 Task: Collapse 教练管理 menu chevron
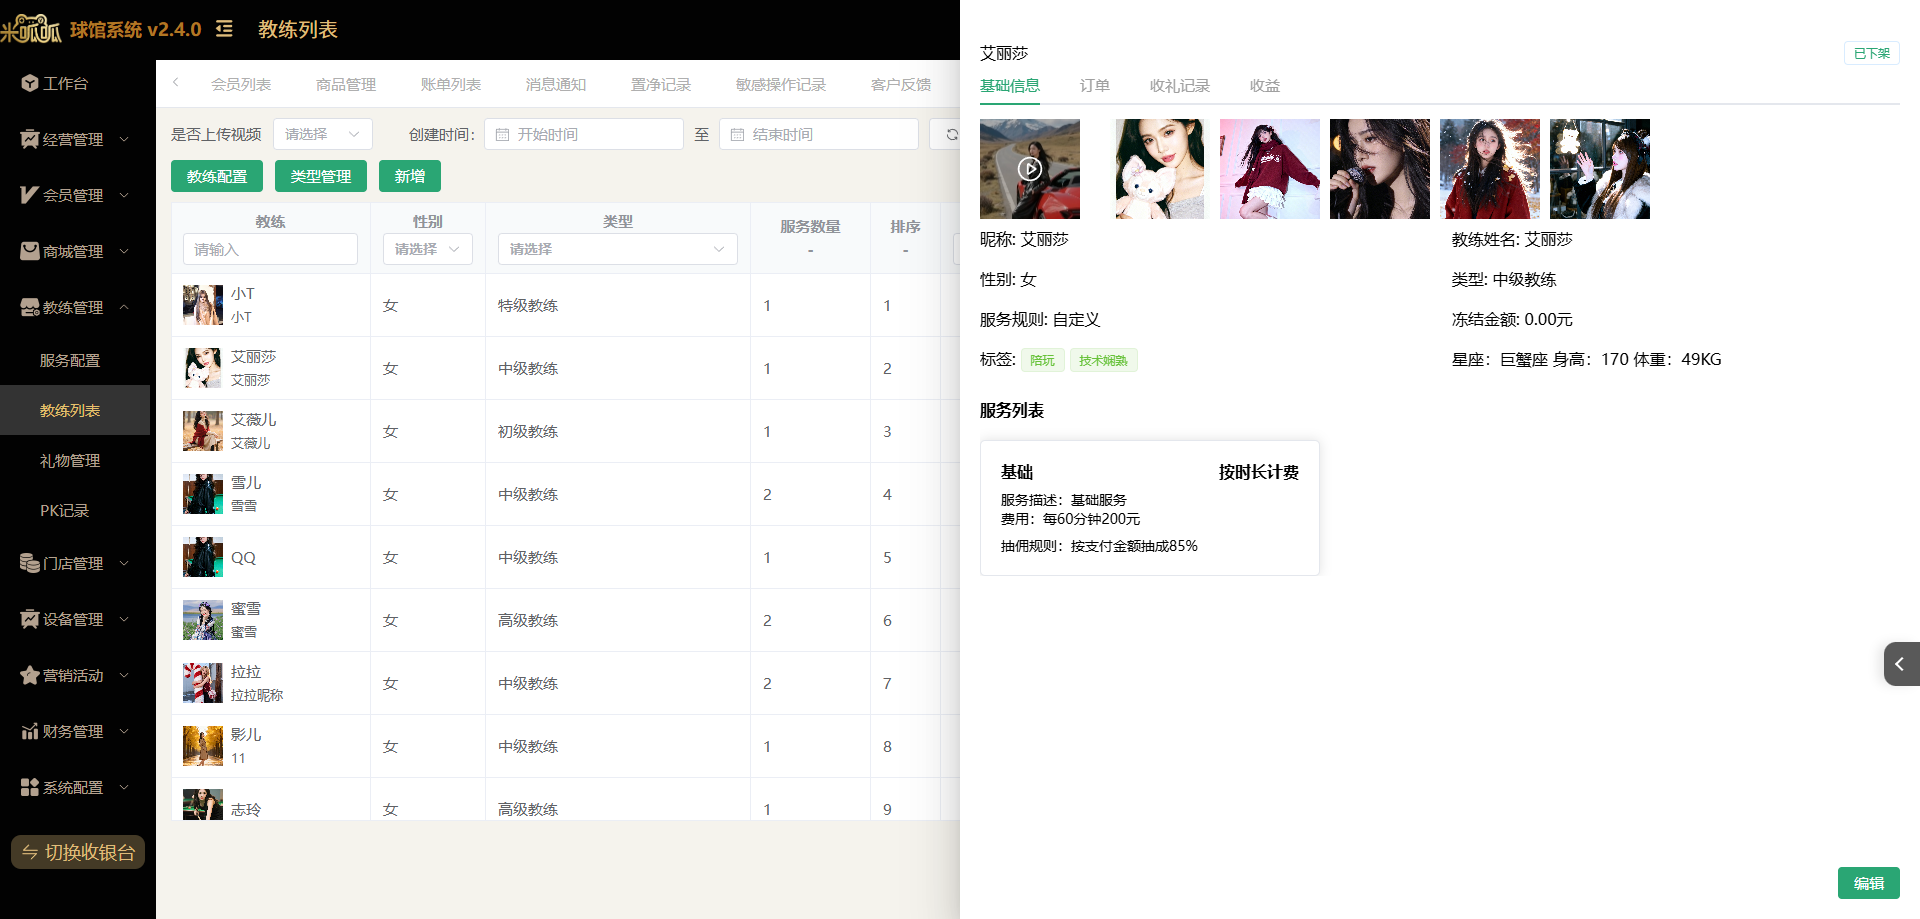124,307
